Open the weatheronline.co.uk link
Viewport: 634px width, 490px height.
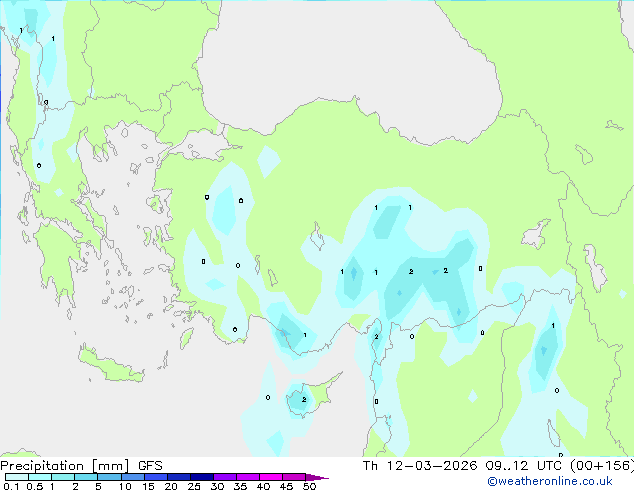549,481
